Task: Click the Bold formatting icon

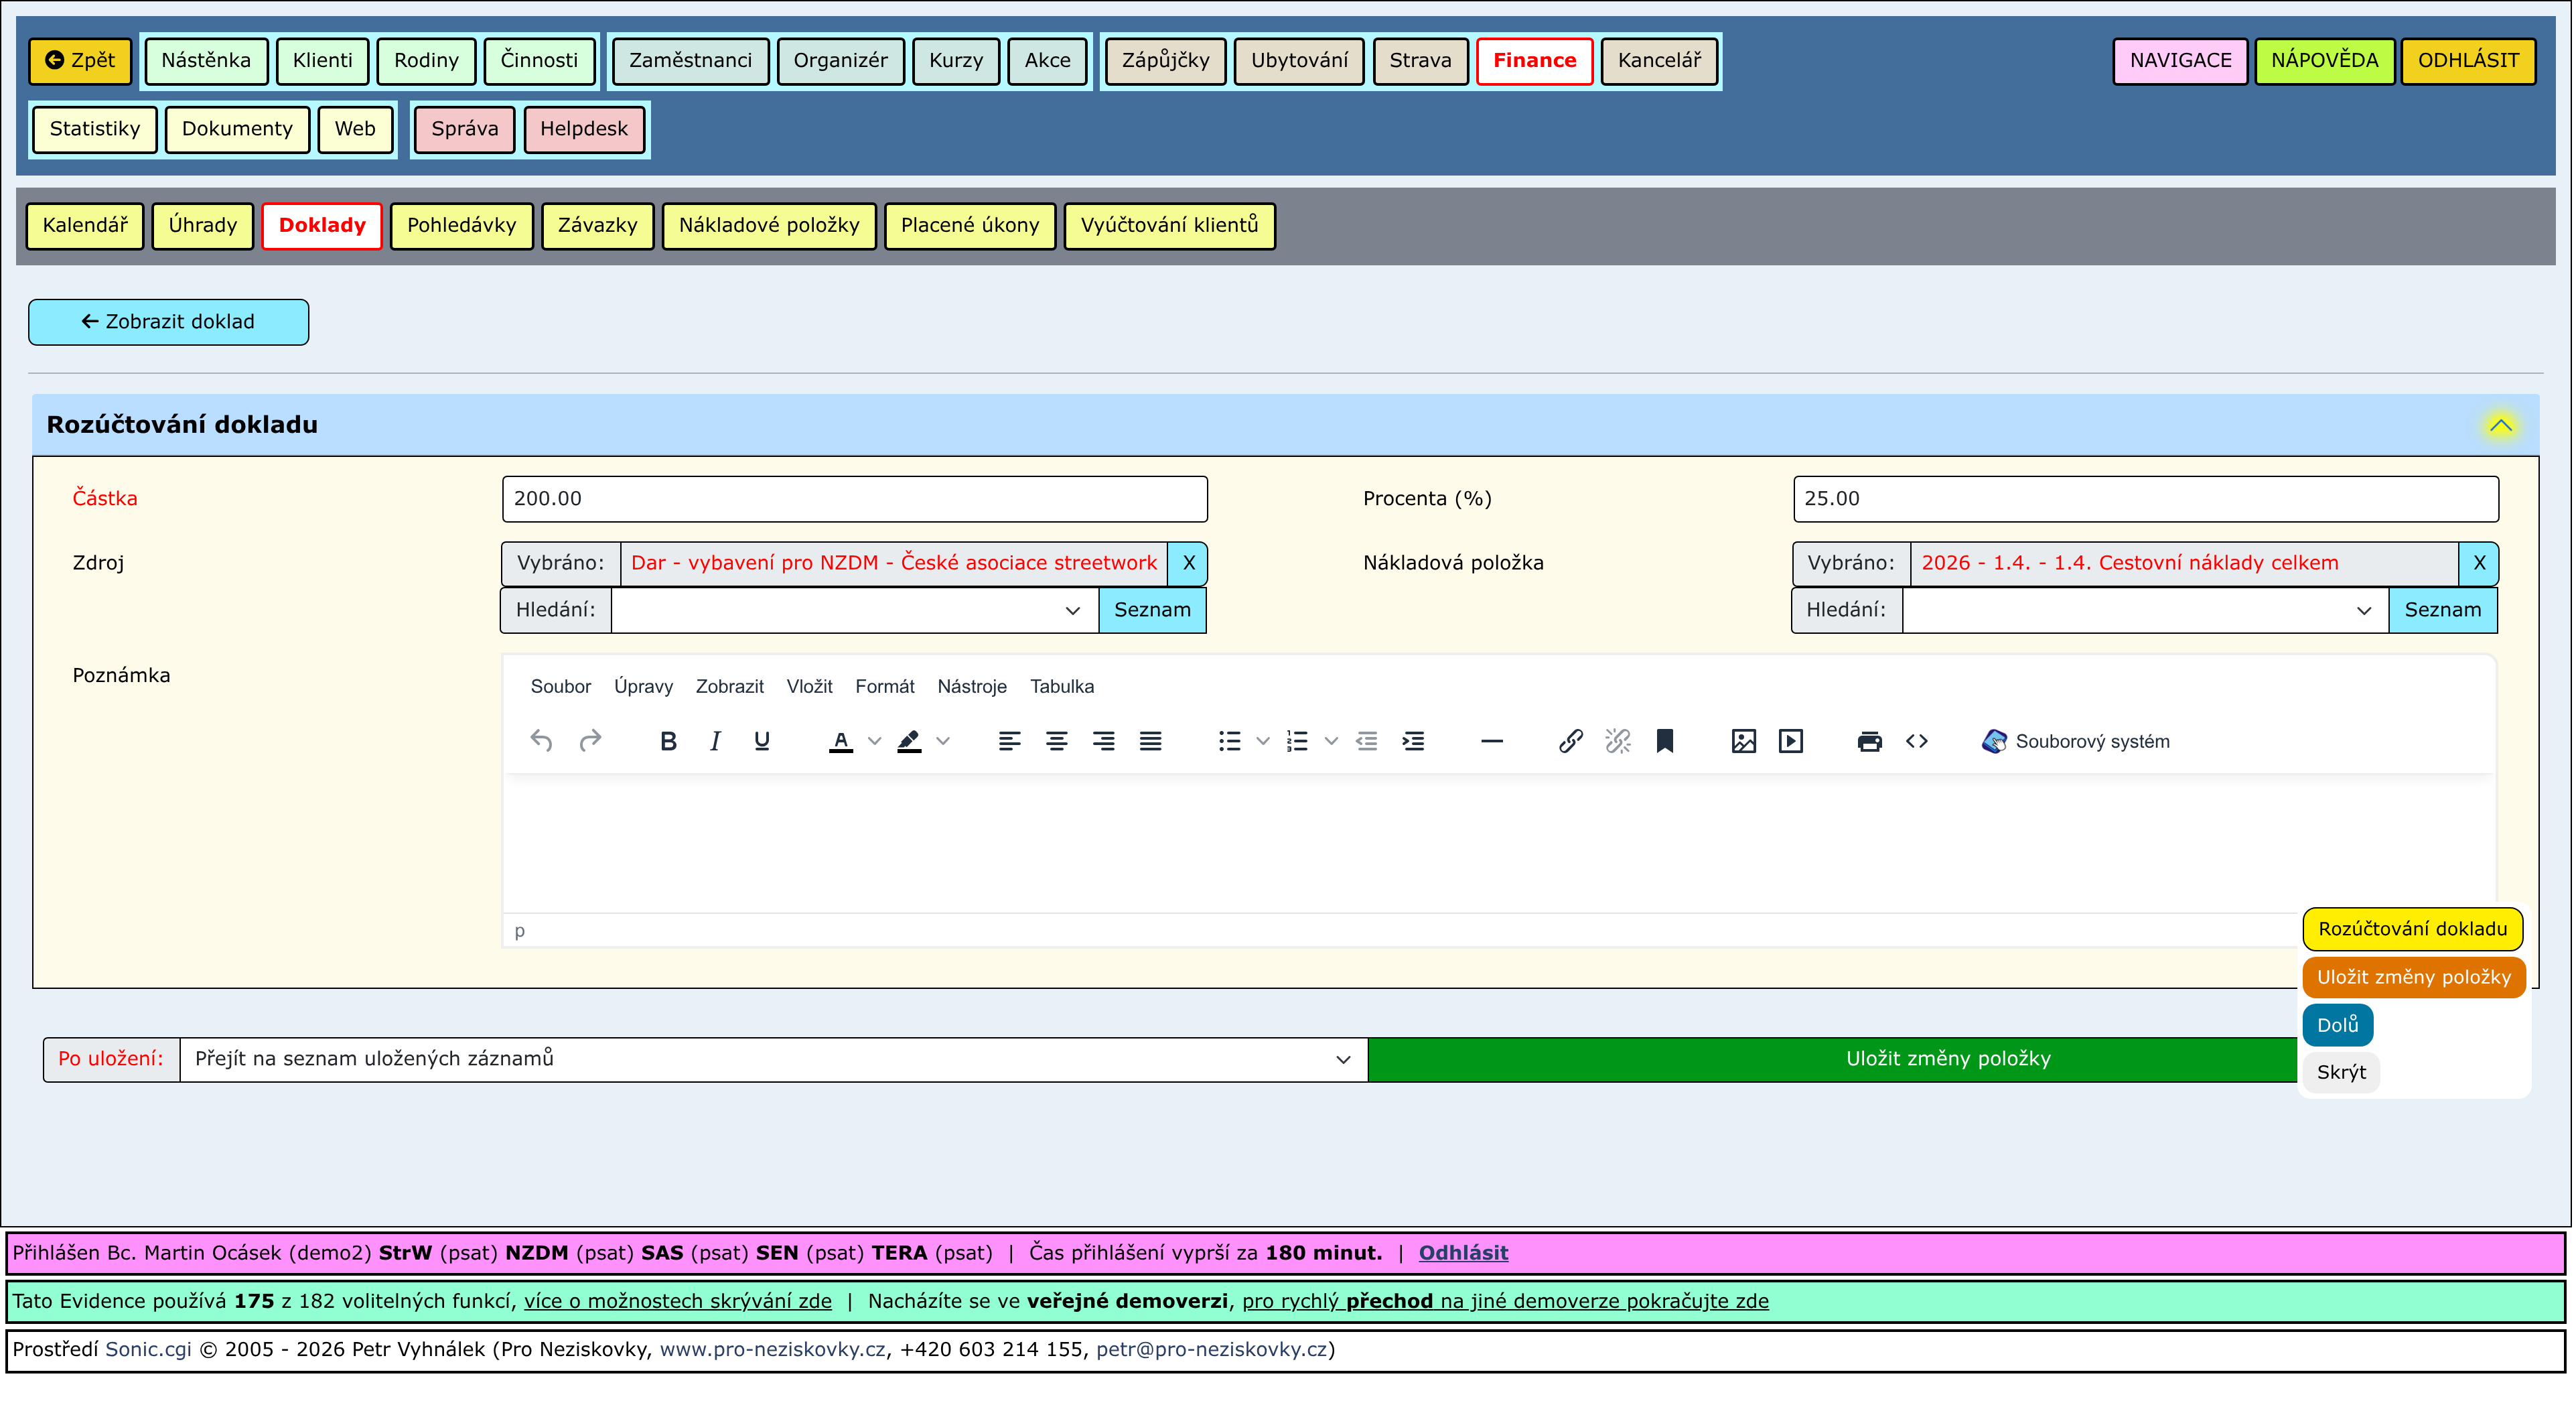Action: 668,741
